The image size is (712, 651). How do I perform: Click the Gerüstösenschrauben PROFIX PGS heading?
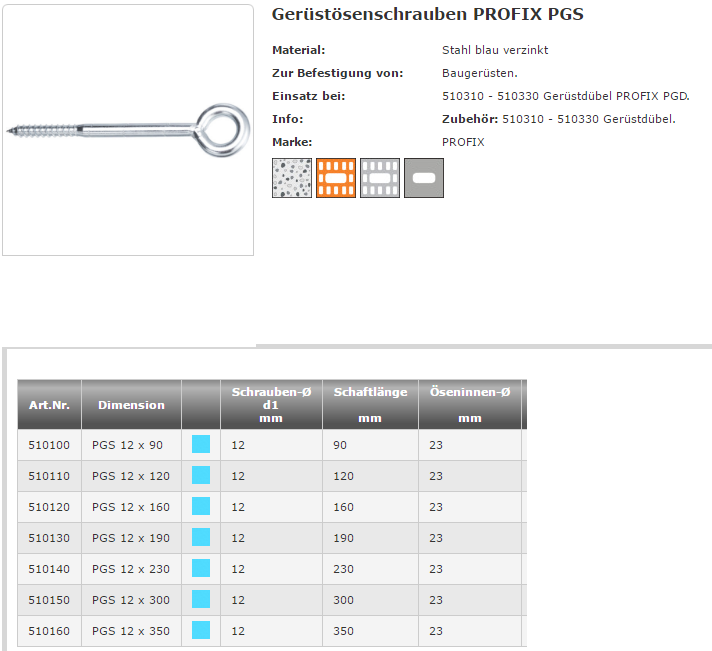[427, 15]
